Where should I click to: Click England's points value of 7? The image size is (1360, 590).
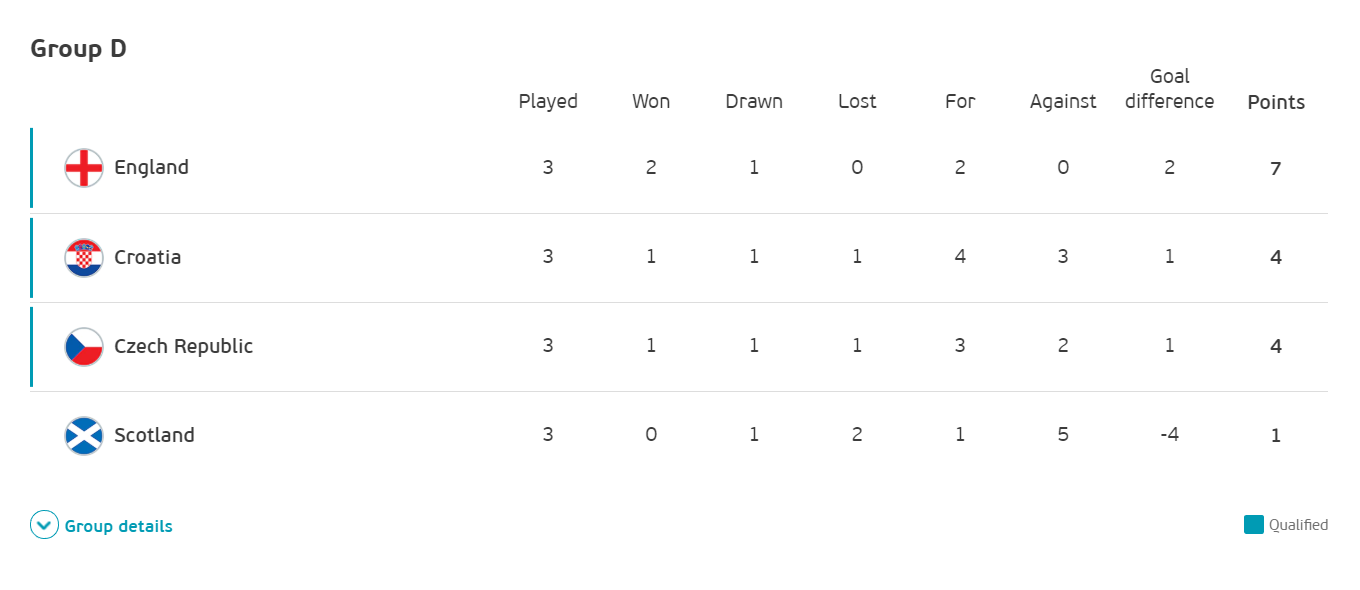point(1276,168)
